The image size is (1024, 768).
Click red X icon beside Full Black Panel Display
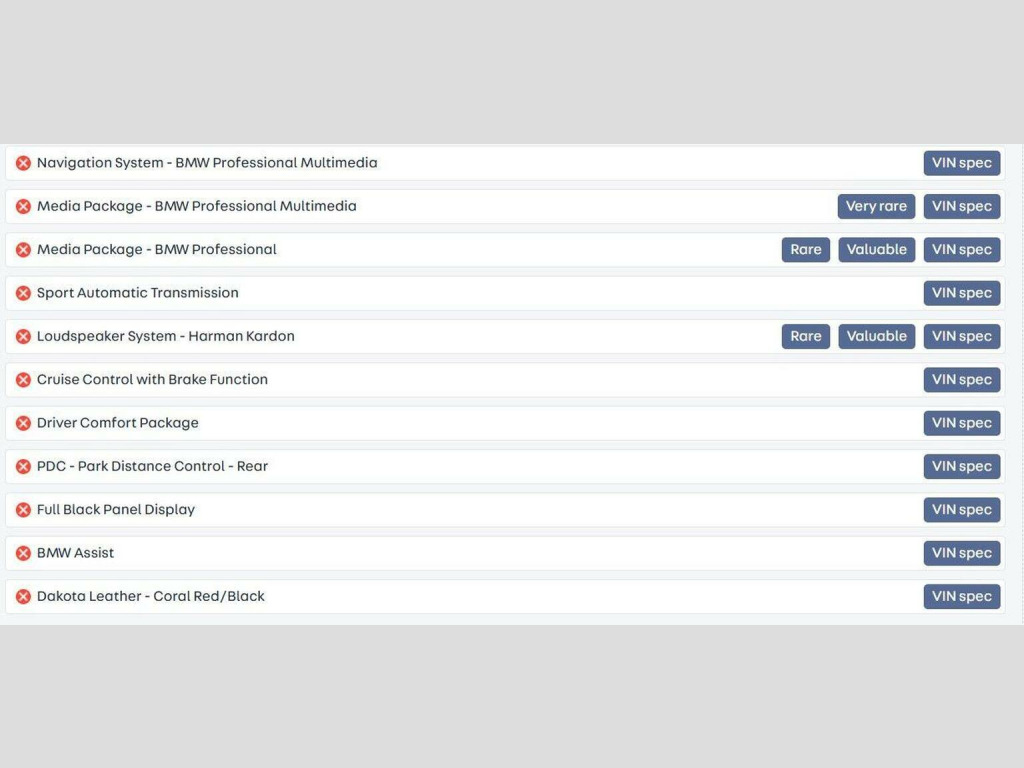[23, 510]
